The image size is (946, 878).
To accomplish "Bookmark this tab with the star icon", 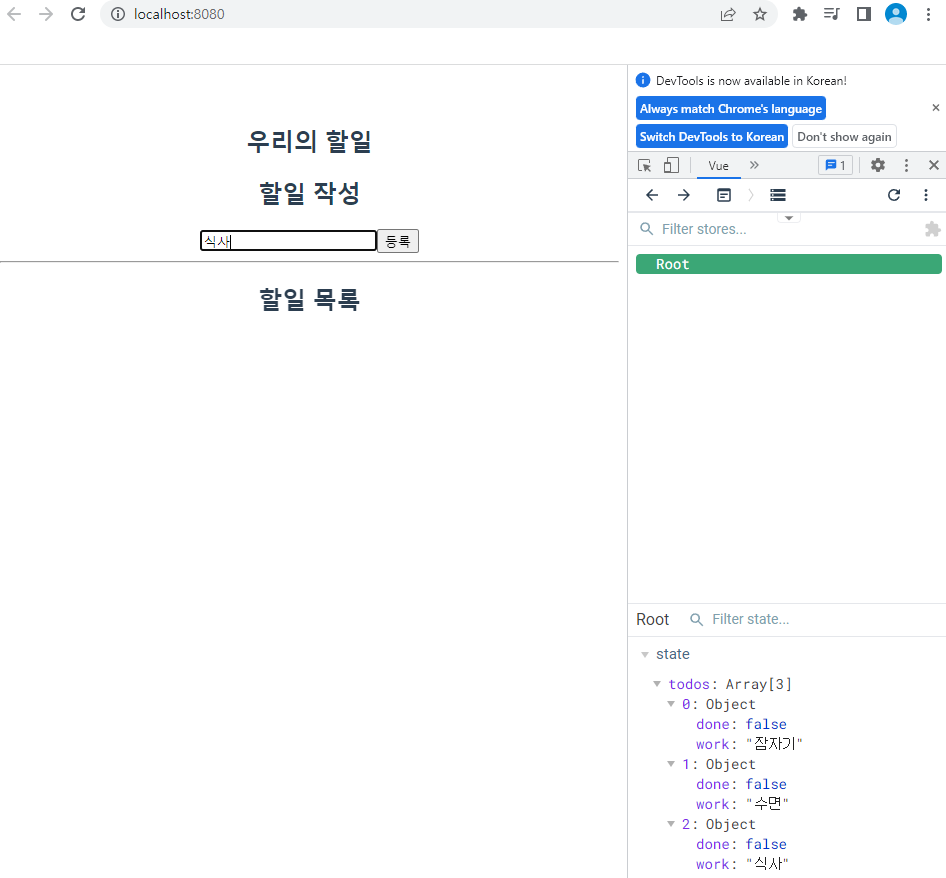I will click(760, 14).
